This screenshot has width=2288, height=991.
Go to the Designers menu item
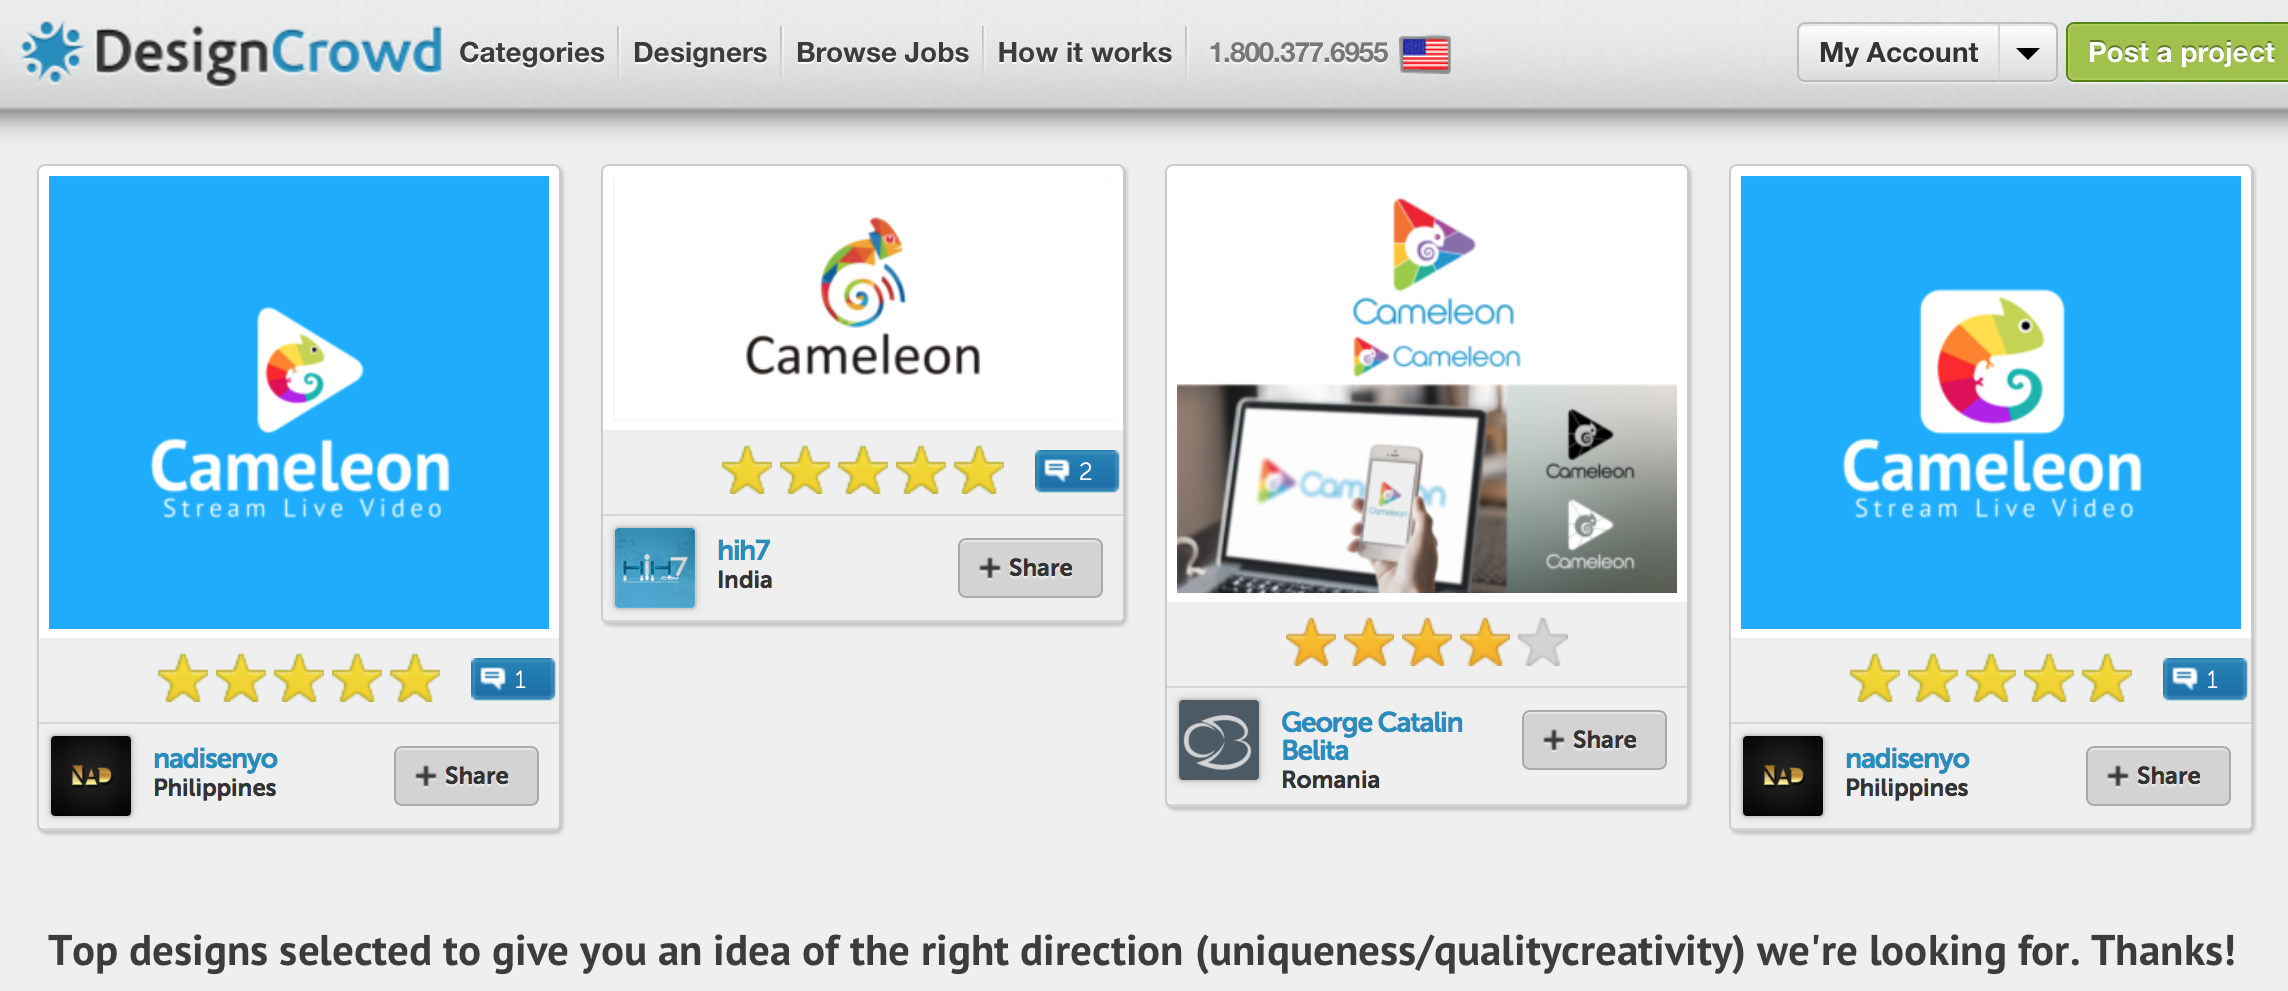click(x=699, y=53)
